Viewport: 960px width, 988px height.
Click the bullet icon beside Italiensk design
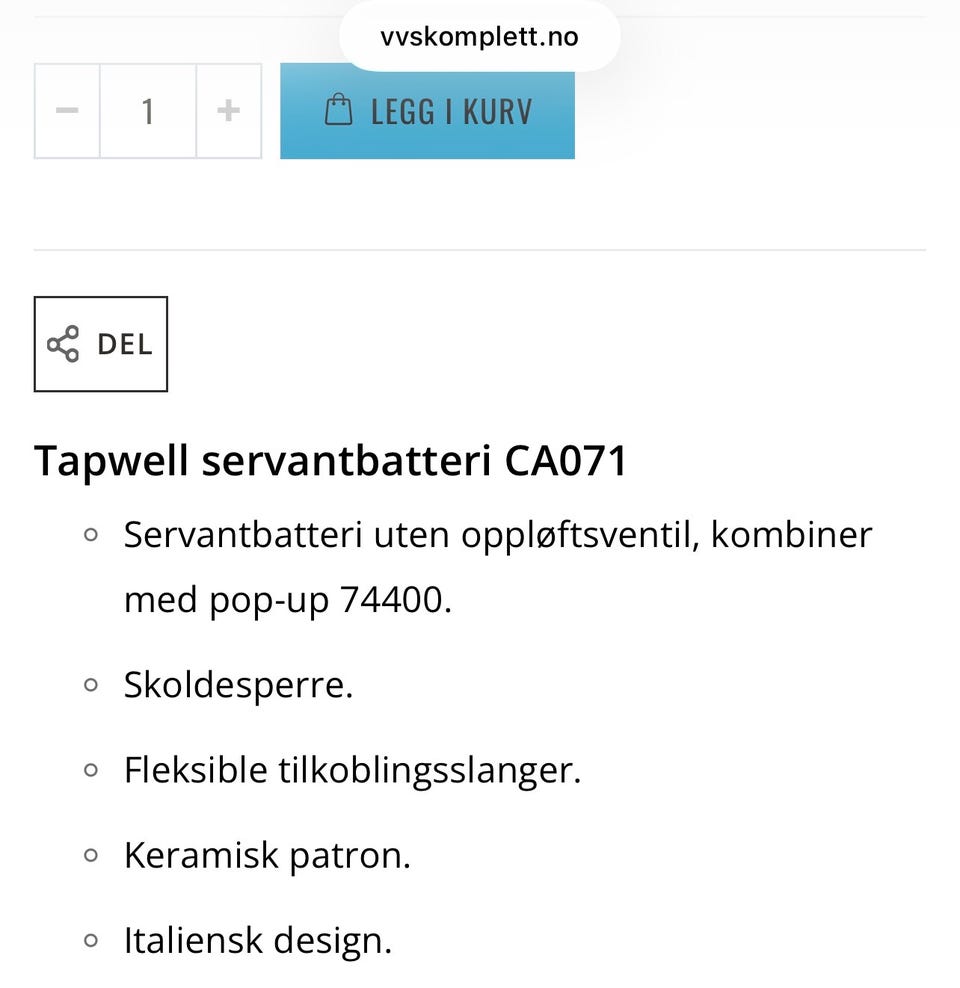pos(91,938)
